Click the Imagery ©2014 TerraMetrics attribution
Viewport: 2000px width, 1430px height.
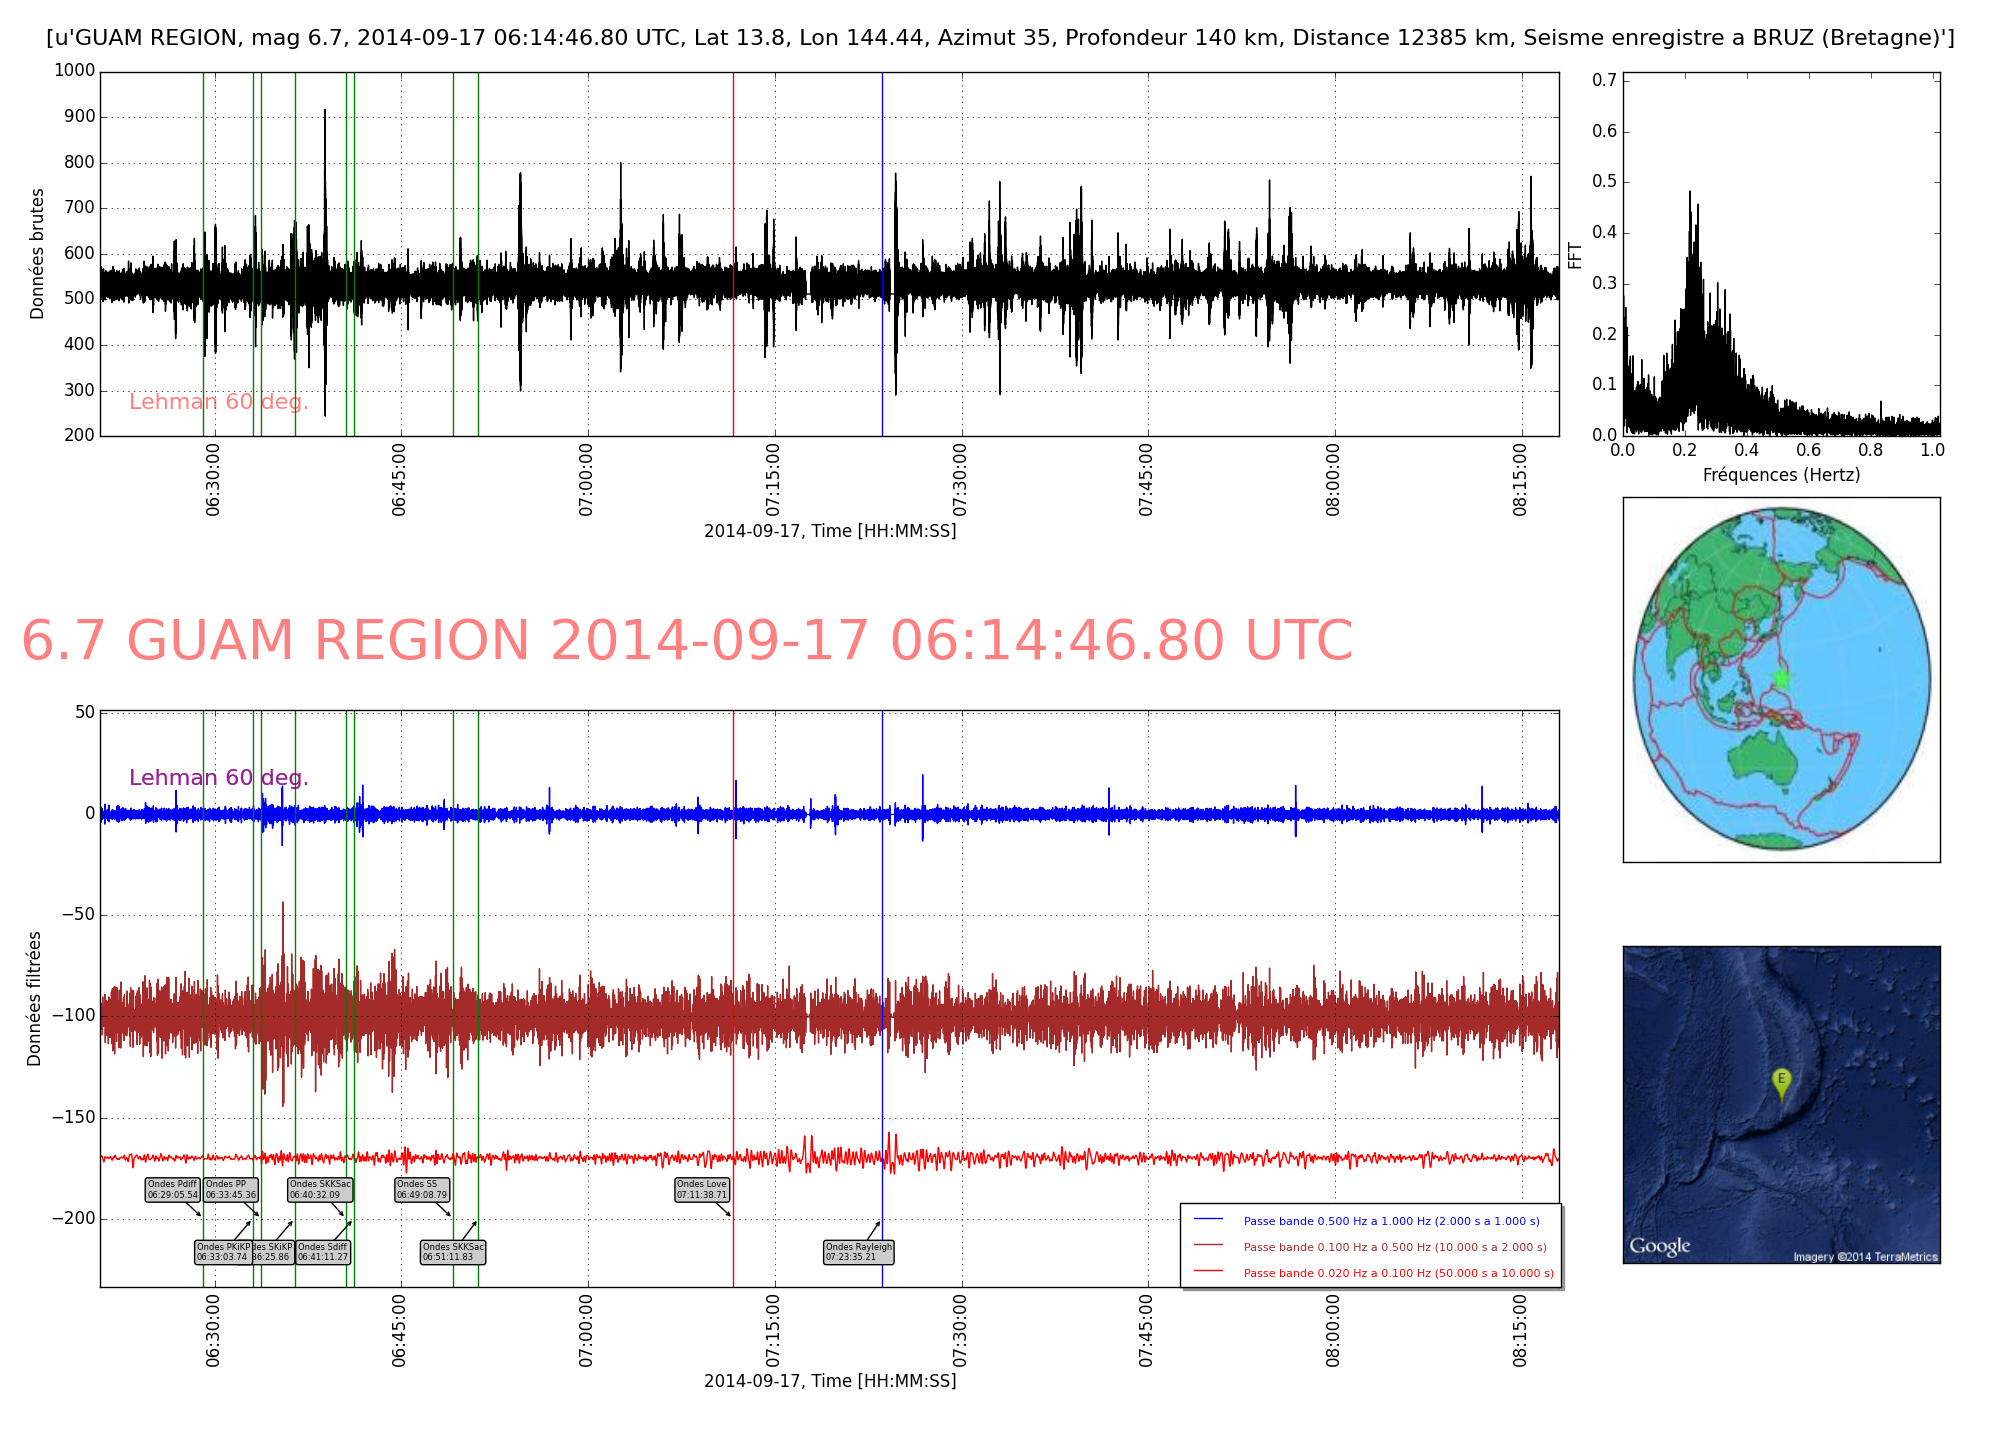click(1864, 1257)
